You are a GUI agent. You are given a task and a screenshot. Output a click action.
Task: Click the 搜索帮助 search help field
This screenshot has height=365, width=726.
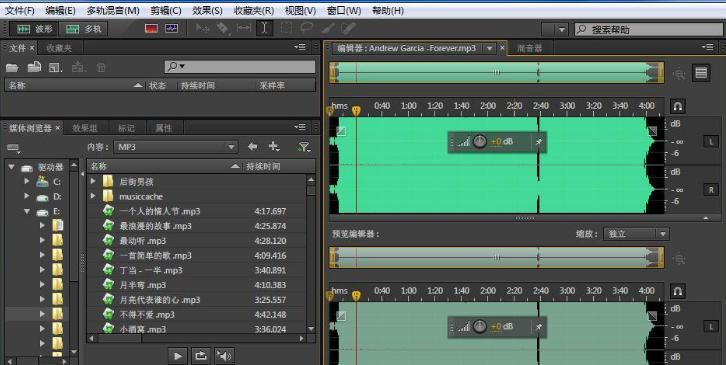click(x=648, y=30)
